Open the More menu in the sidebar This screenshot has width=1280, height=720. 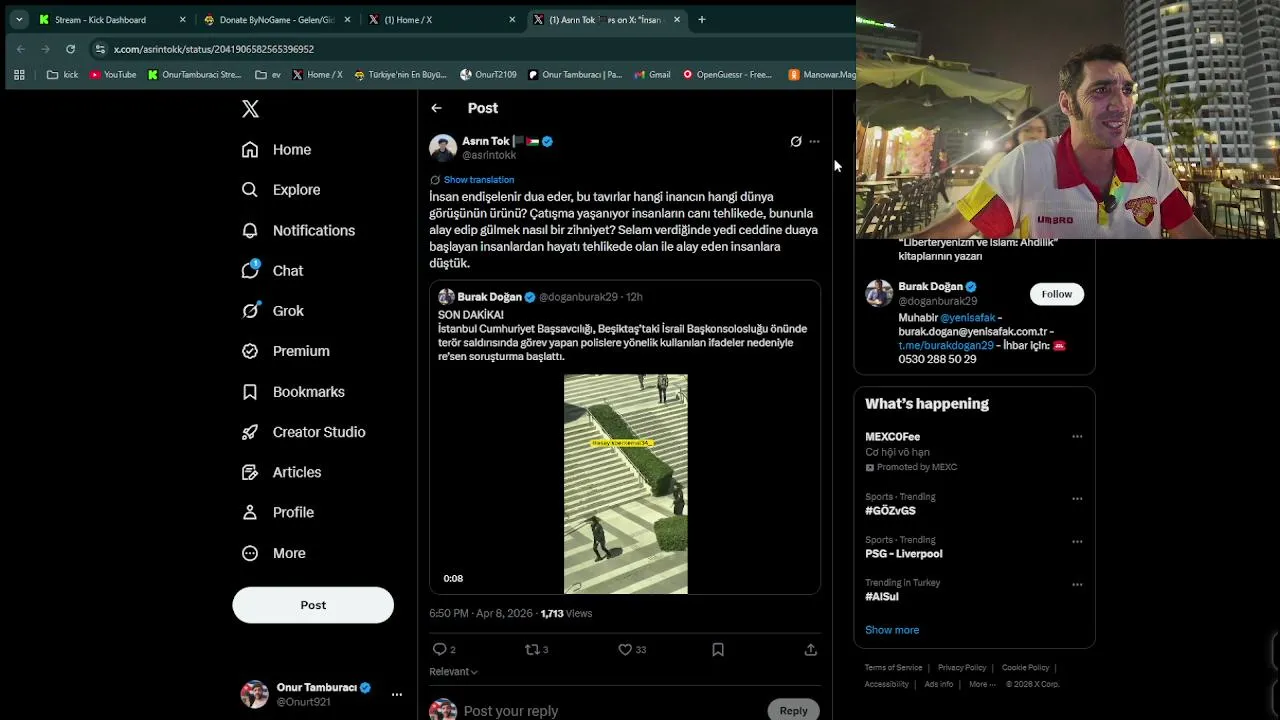click(x=273, y=553)
